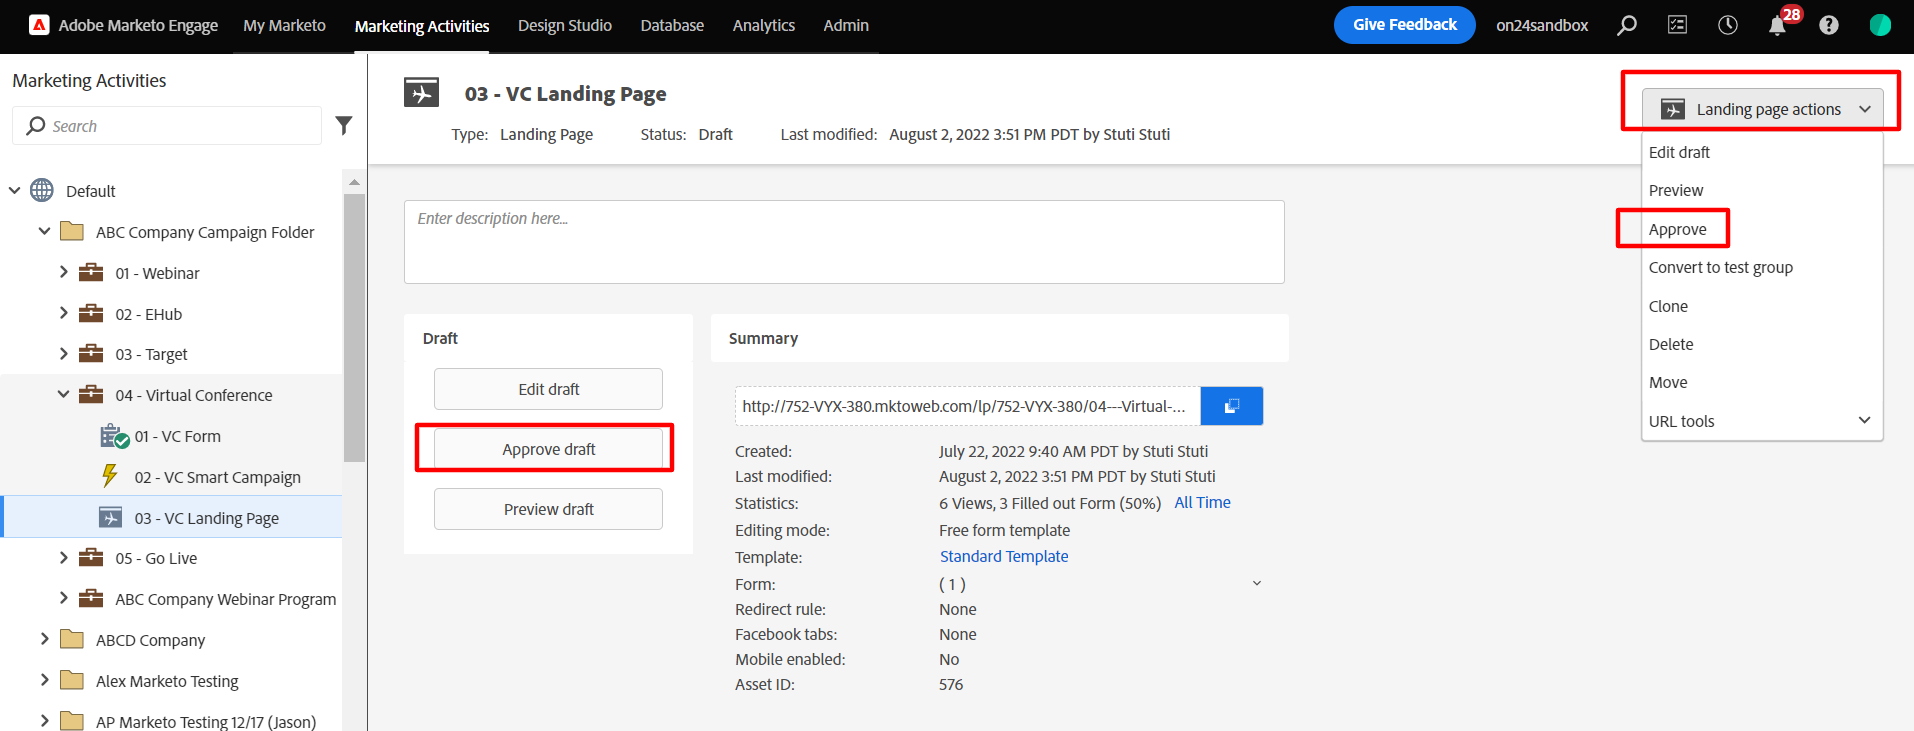Open the Design Studio tab
The width and height of the screenshot is (1914, 731).
565,25
